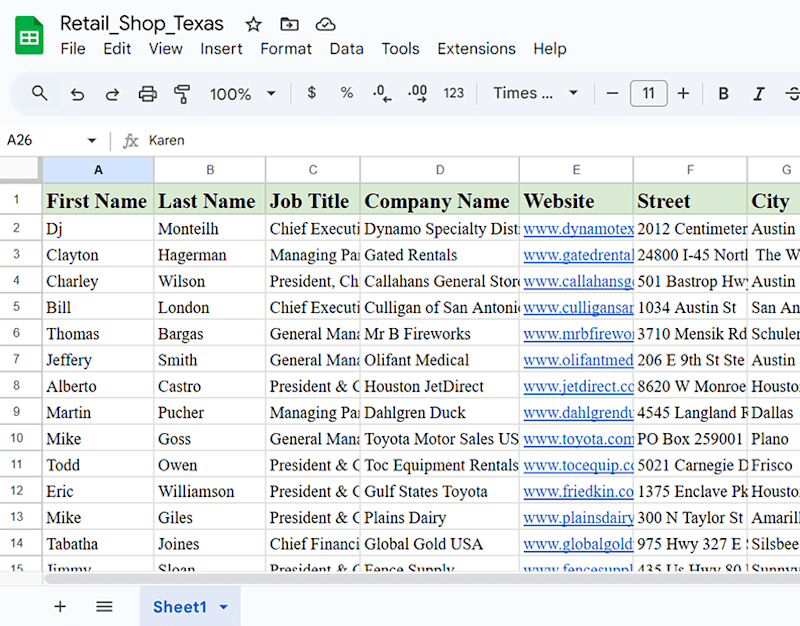Open more number formats (123)
Image resolution: width=800 pixels, height=626 pixels.
(454, 93)
